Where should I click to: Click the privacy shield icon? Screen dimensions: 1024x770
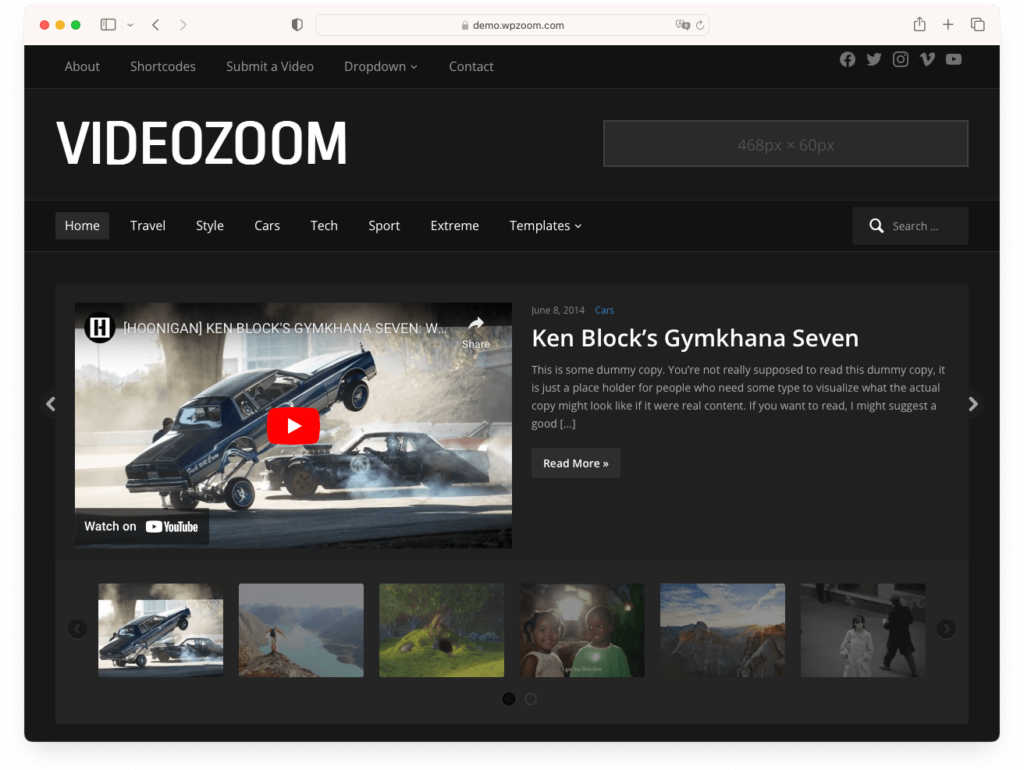point(297,25)
